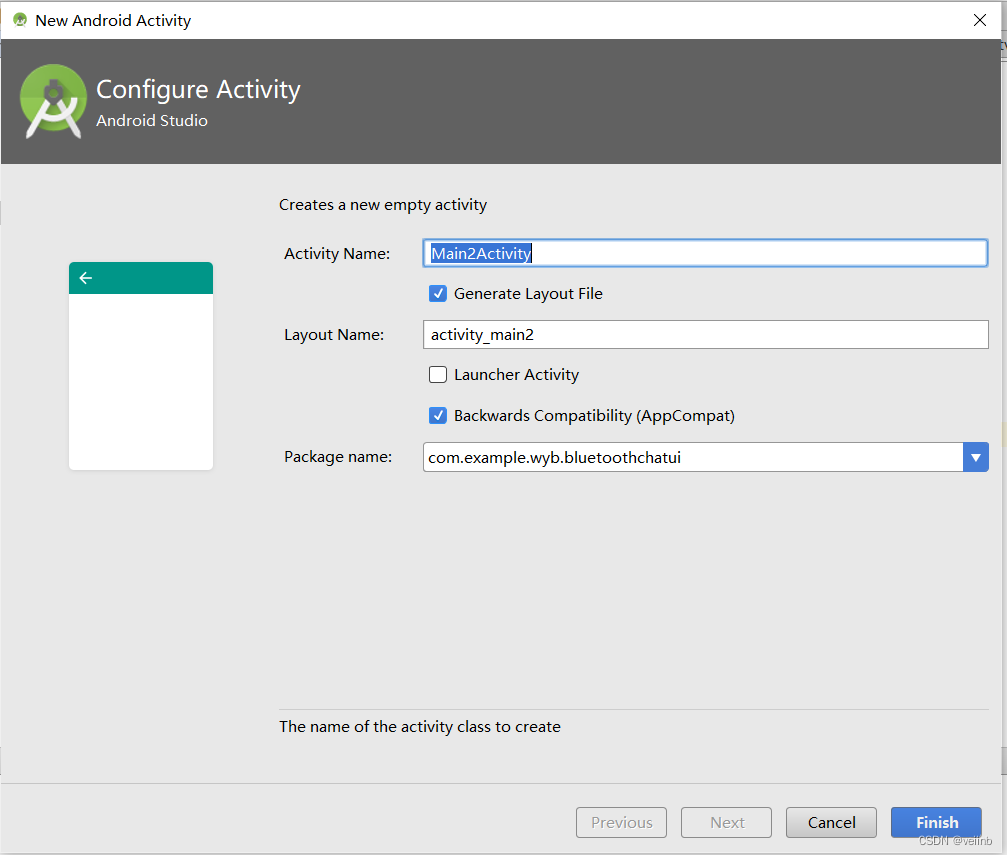Click the teal toolbar in activity preview
The image size is (1007, 855).
point(150,278)
